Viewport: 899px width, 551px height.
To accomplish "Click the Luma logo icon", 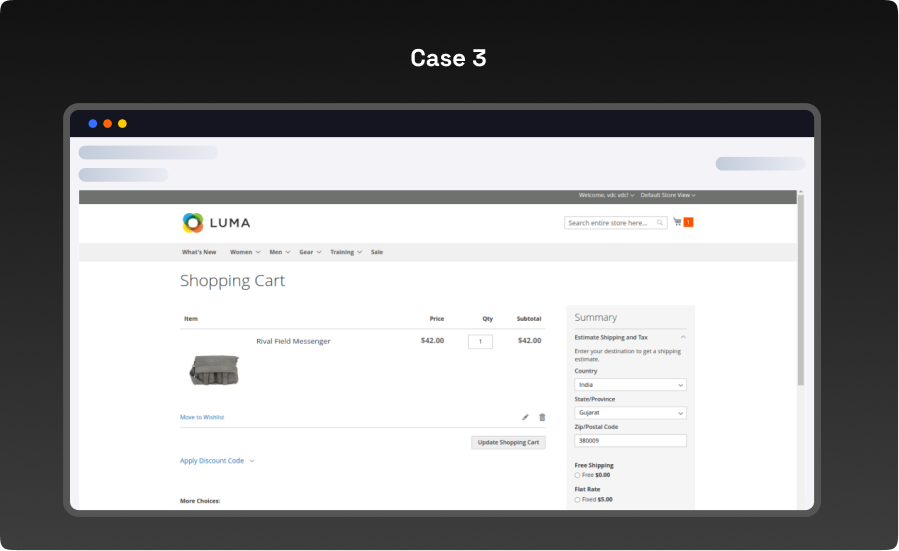I will pos(192,223).
